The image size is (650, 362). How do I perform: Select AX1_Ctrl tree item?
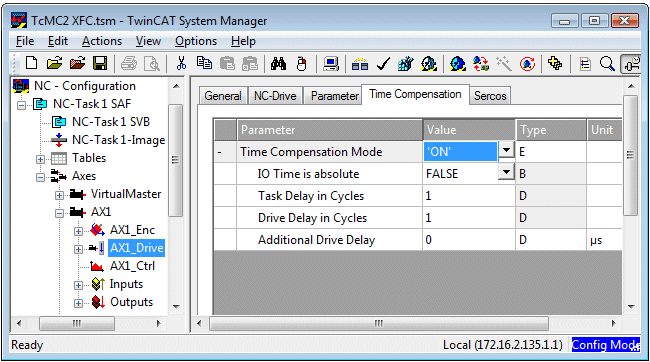(132, 266)
